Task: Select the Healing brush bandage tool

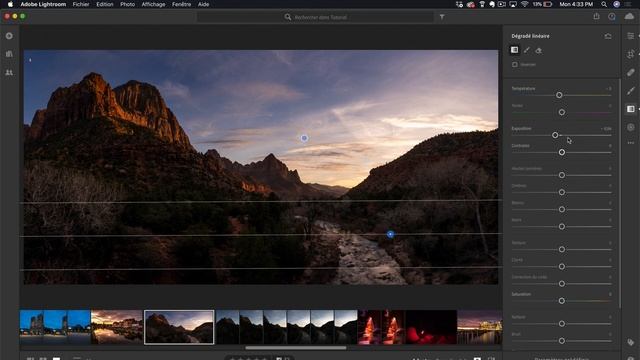Action: click(x=631, y=73)
